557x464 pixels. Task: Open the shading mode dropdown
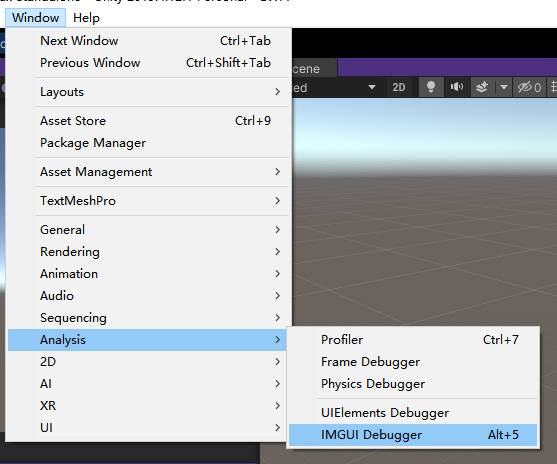pos(335,87)
